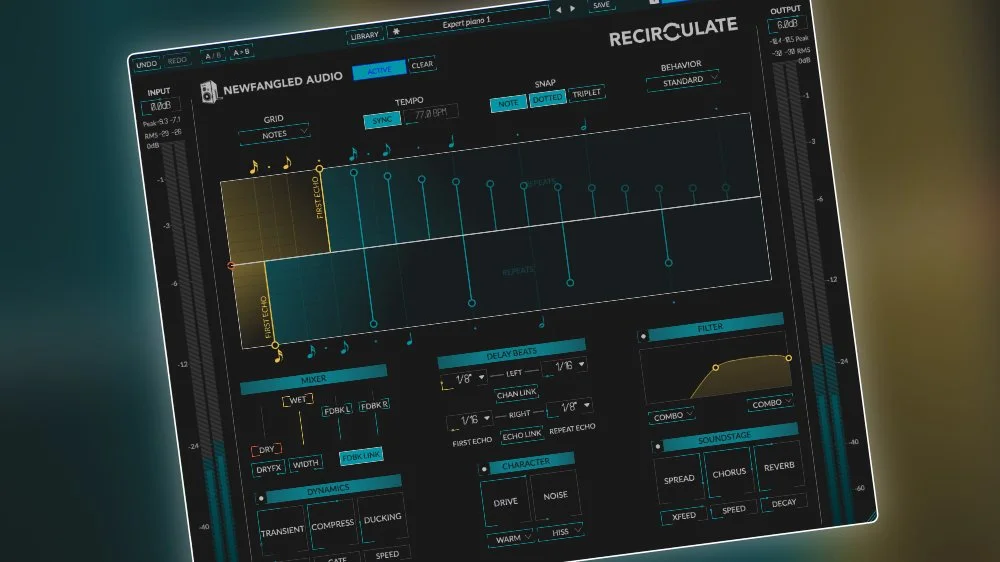Click the Recirculate plugin title logo
The height and width of the screenshot is (562, 1000).
click(673, 31)
